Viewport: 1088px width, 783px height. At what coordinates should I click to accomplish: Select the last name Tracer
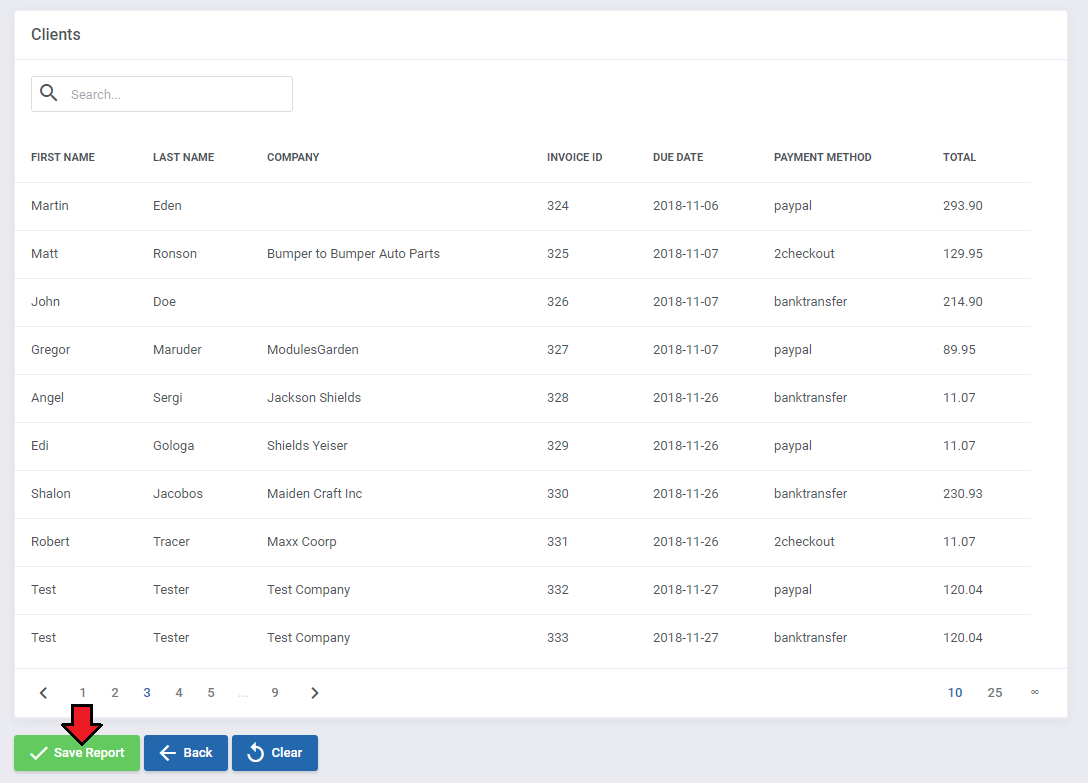171,541
